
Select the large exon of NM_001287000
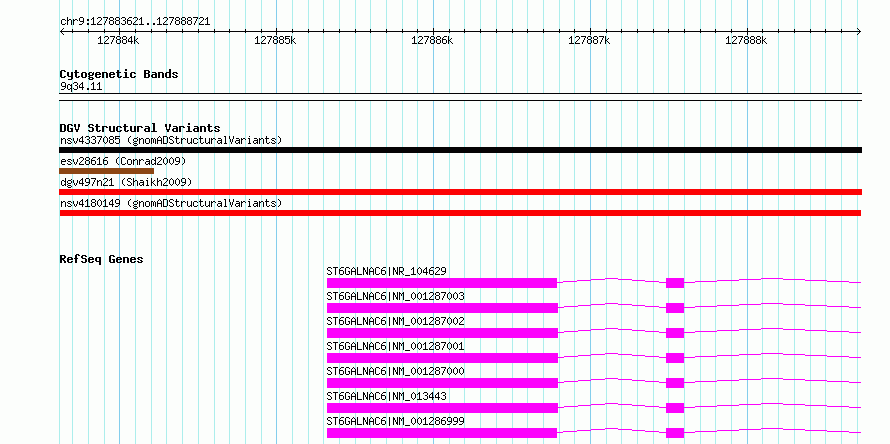coord(442,383)
